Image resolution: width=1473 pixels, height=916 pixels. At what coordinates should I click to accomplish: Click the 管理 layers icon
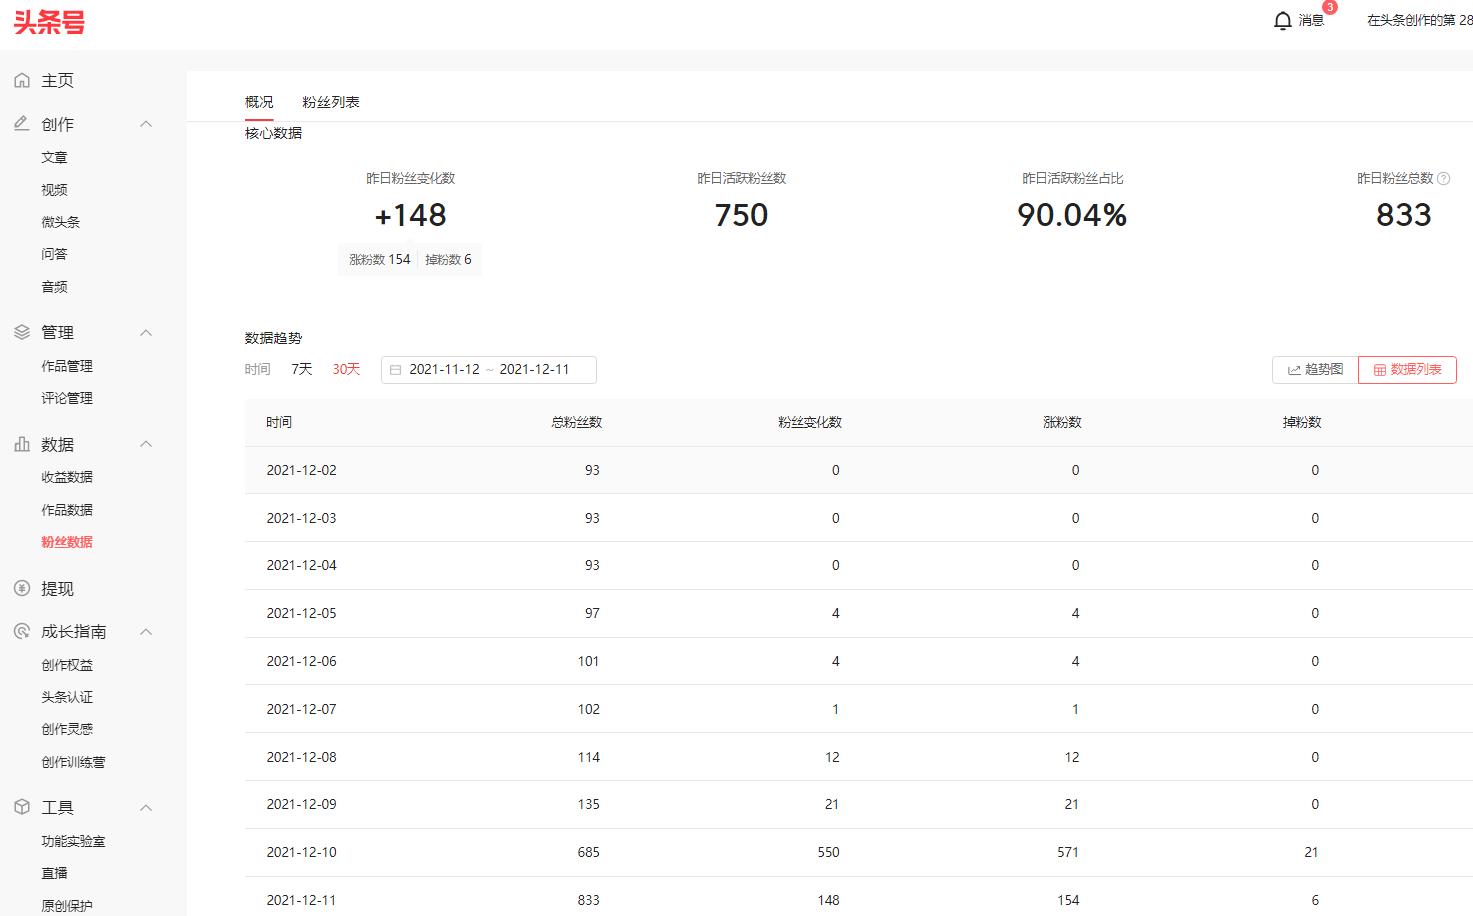(x=22, y=332)
